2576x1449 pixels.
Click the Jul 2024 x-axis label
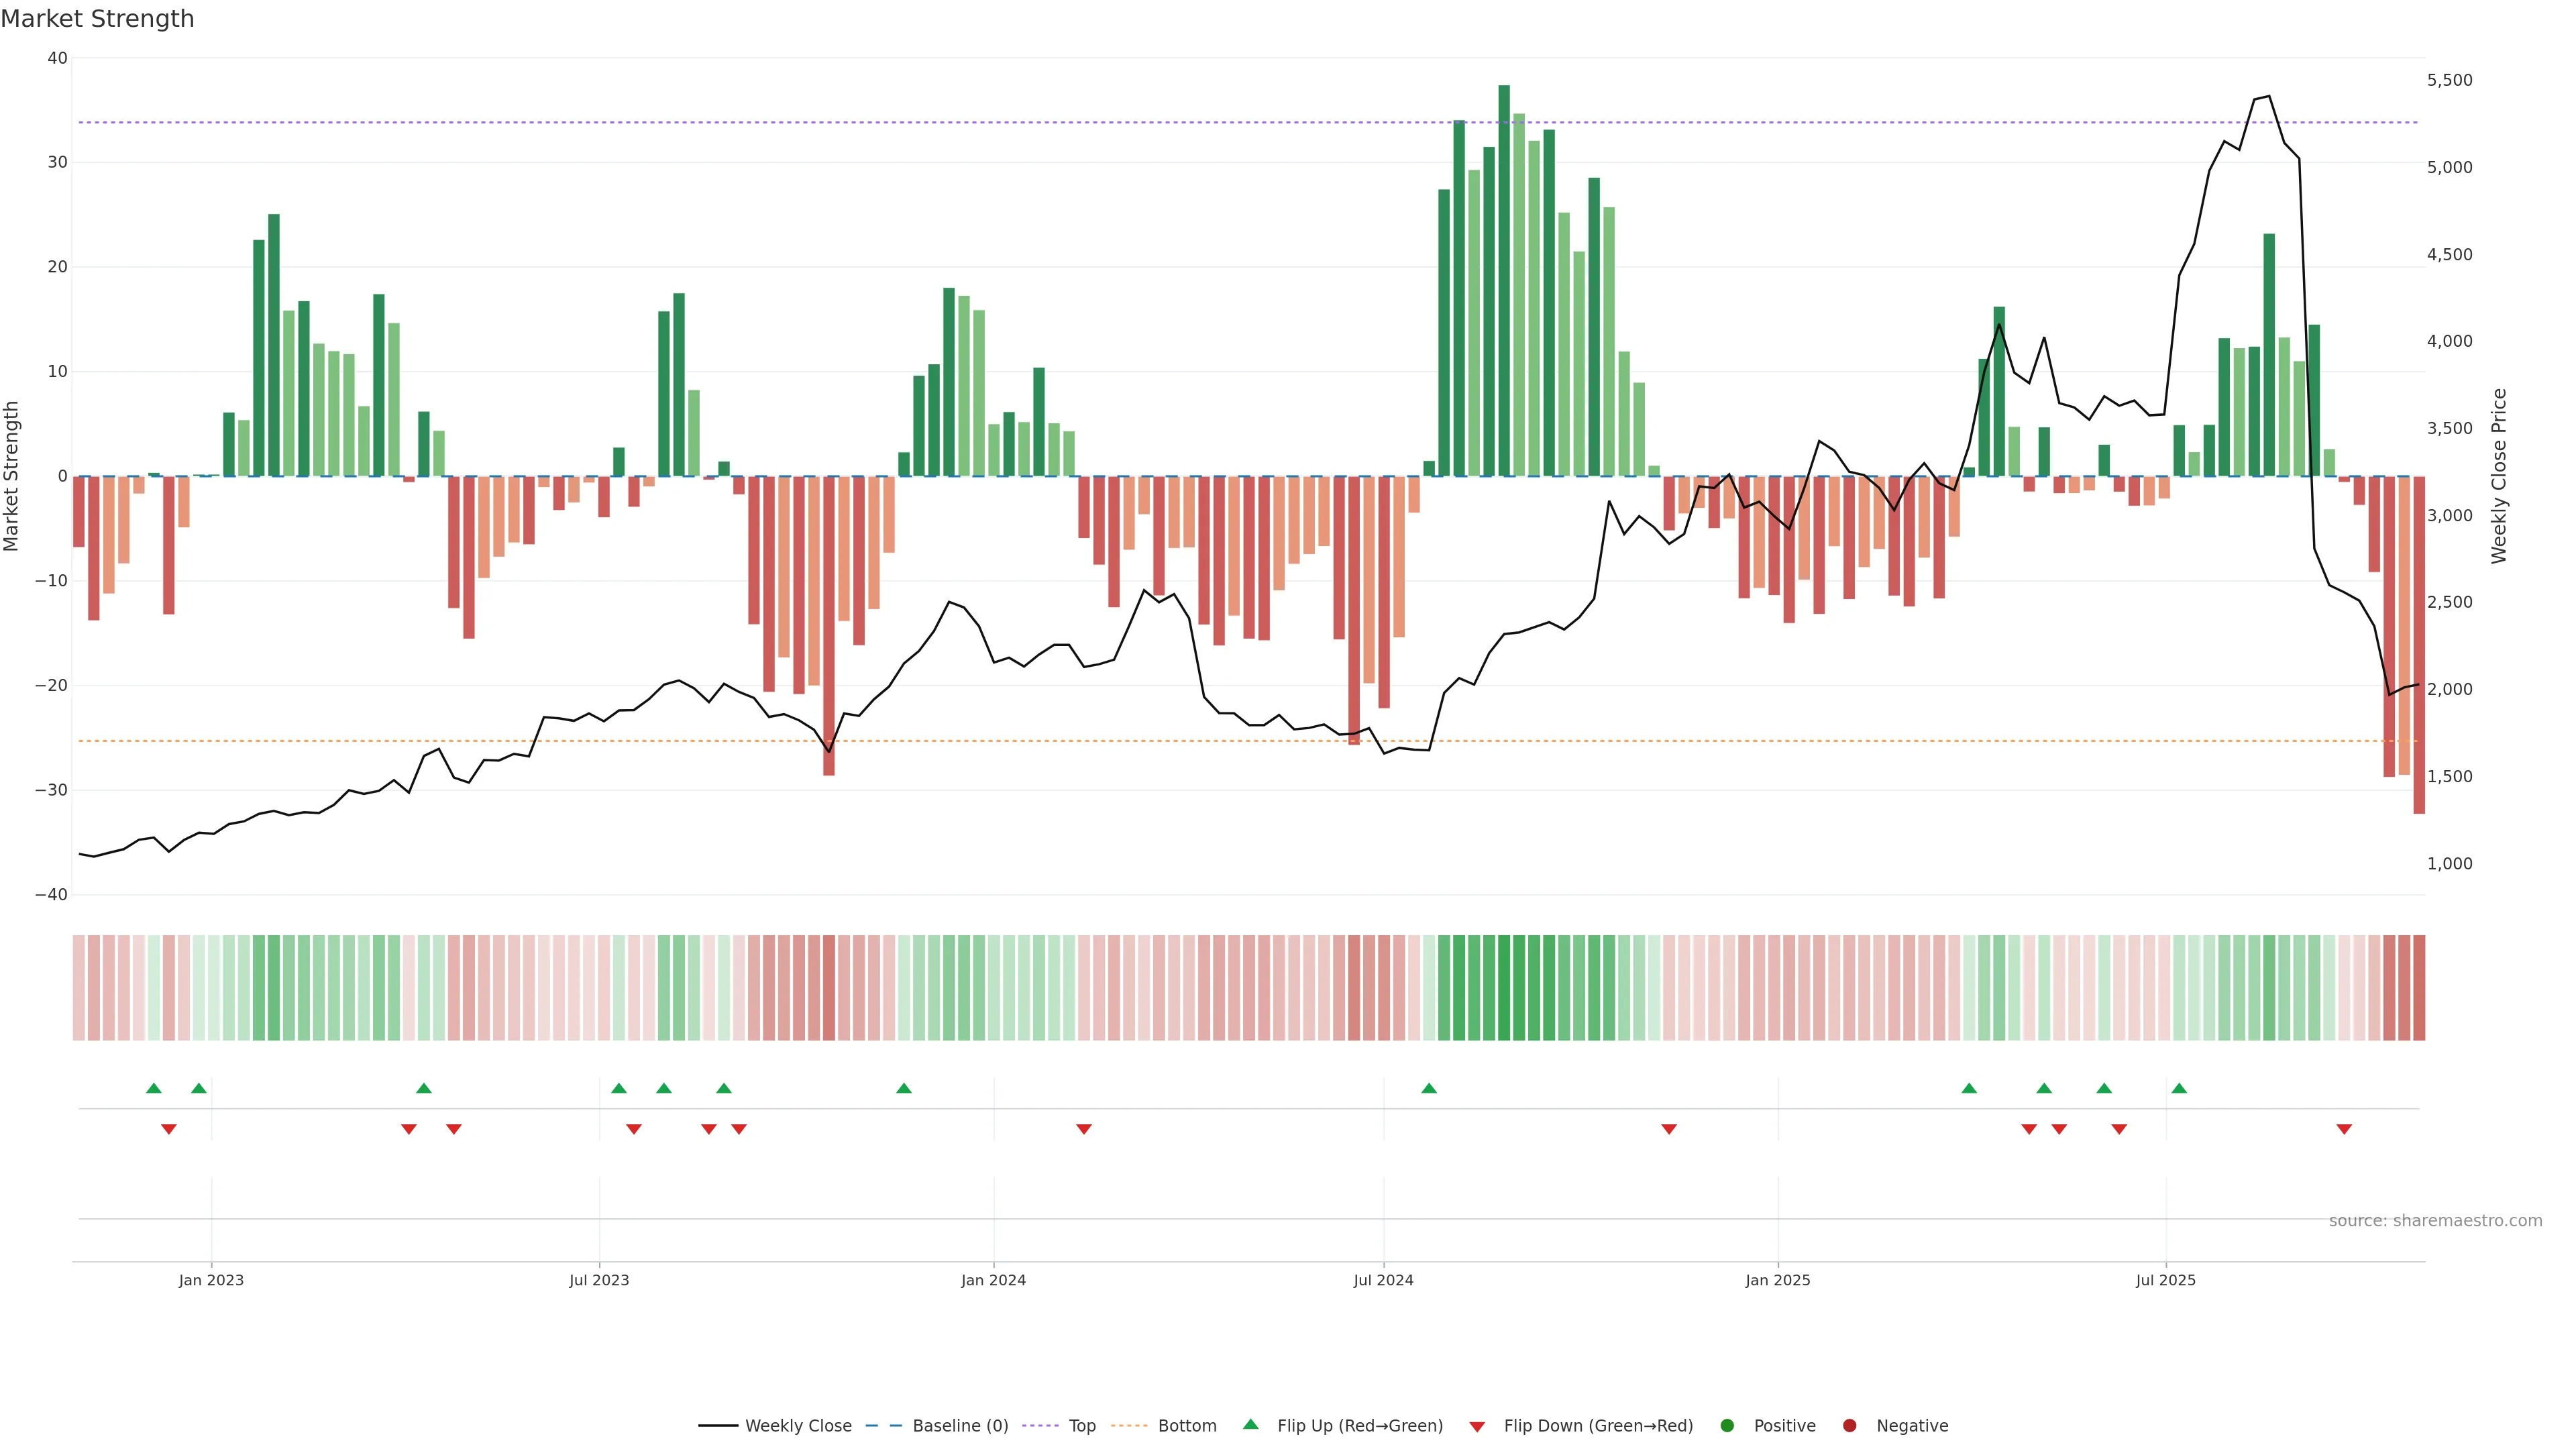(x=1383, y=1280)
